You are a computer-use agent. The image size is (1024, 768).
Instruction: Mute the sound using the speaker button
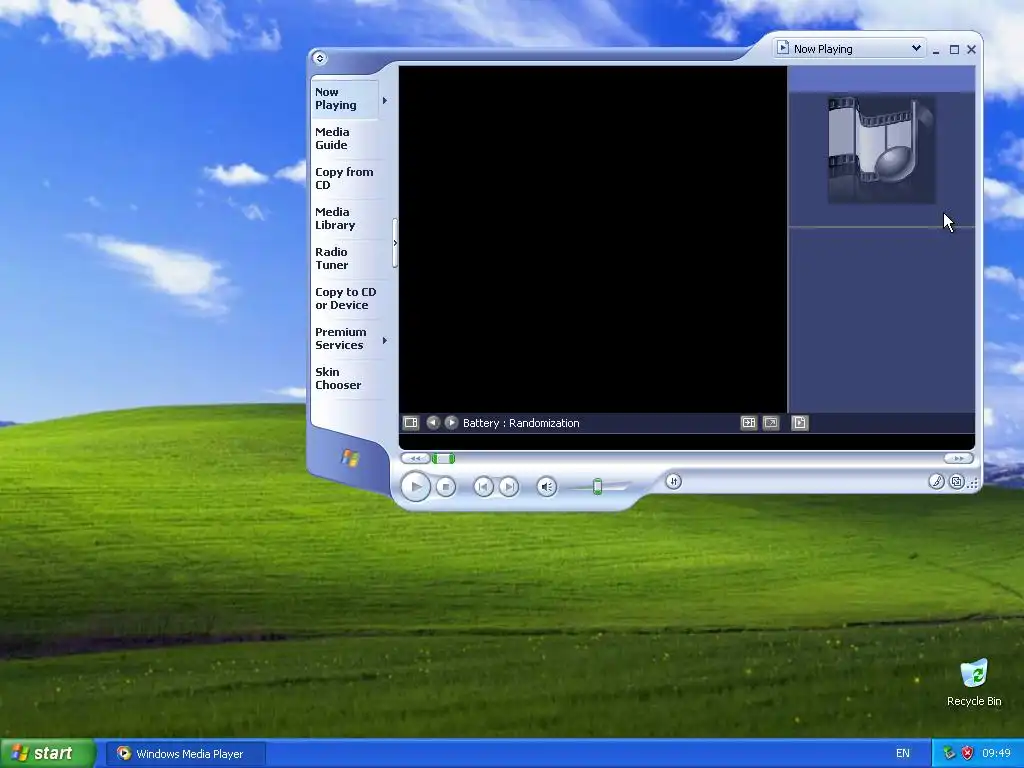point(547,487)
